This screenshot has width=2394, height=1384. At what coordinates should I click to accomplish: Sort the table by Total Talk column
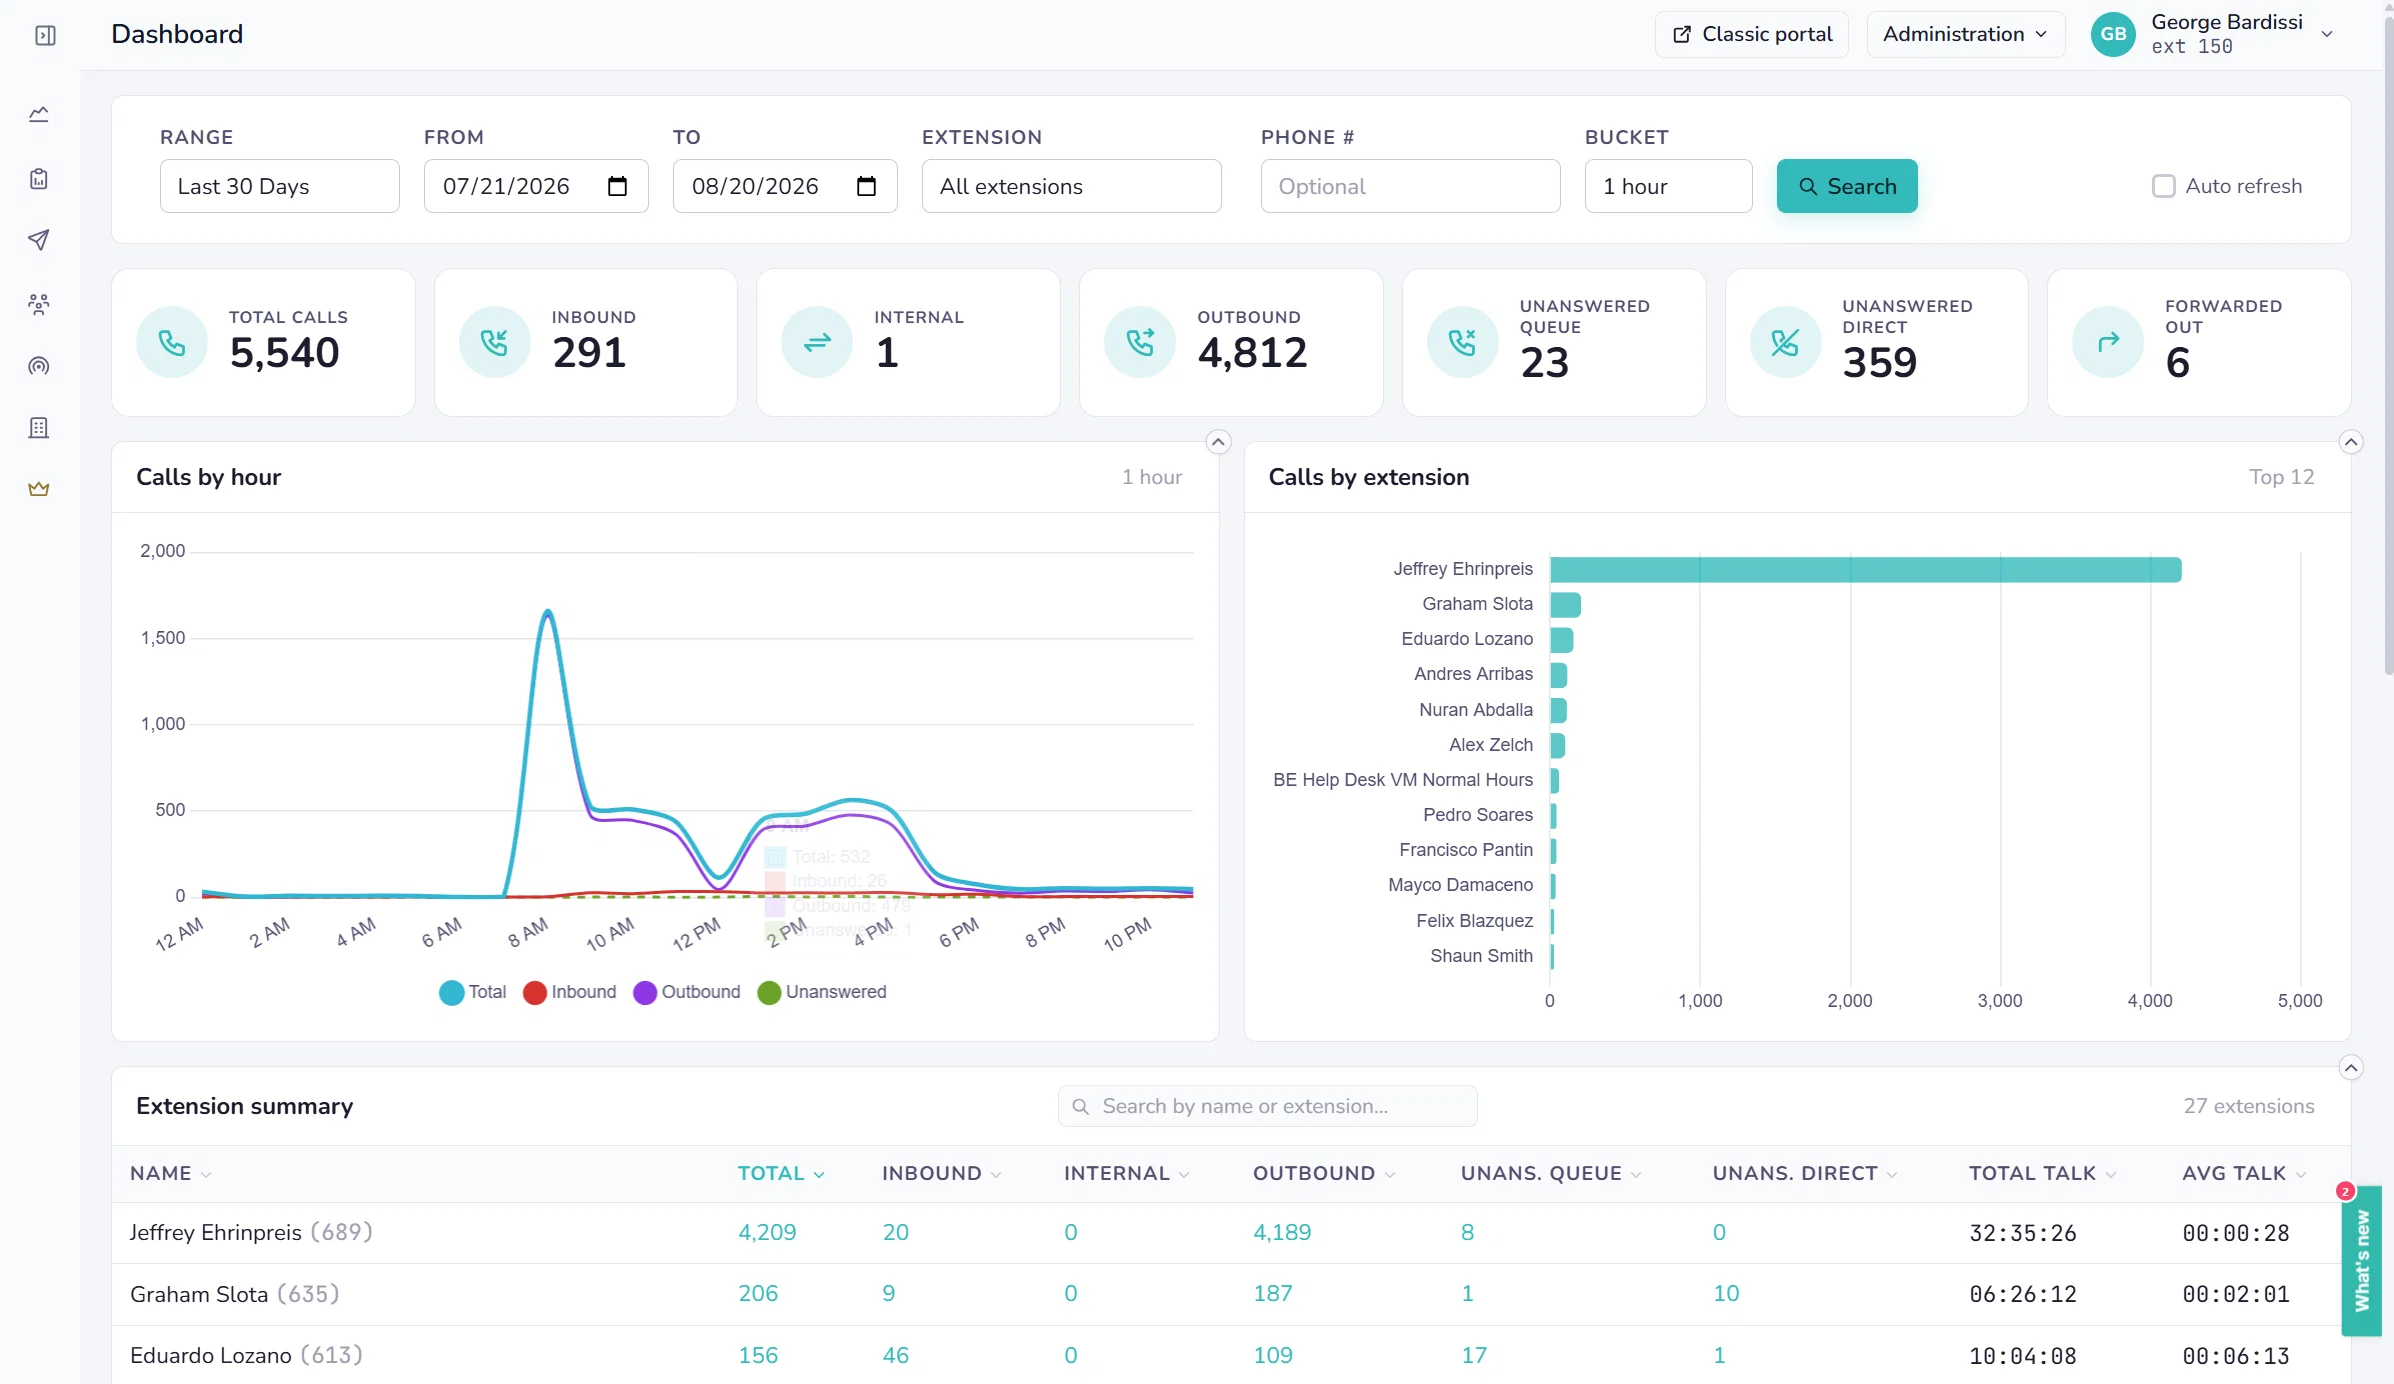coord(2043,1174)
